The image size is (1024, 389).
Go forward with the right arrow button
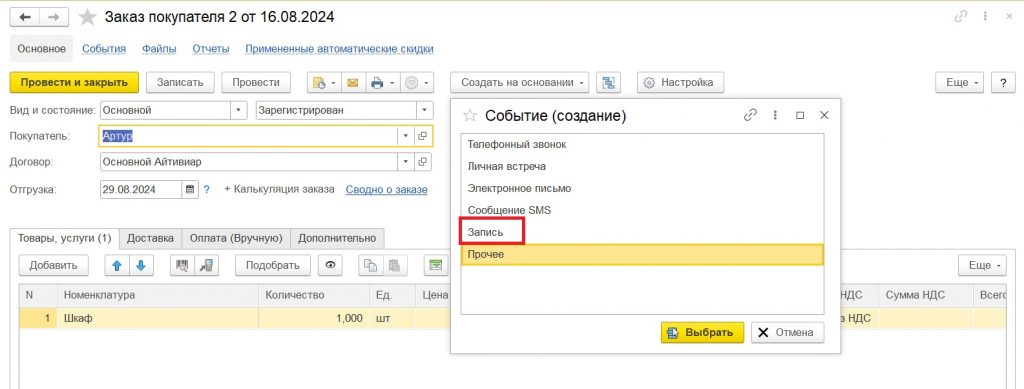click(x=55, y=17)
